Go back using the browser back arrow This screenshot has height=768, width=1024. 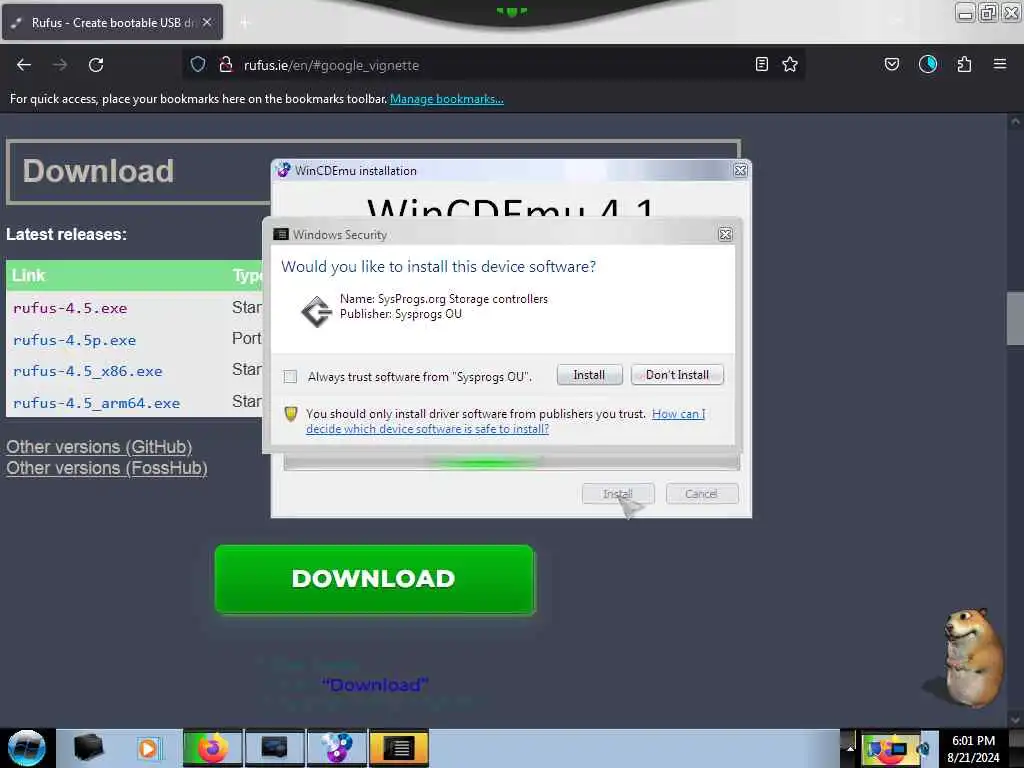tap(24, 65)
